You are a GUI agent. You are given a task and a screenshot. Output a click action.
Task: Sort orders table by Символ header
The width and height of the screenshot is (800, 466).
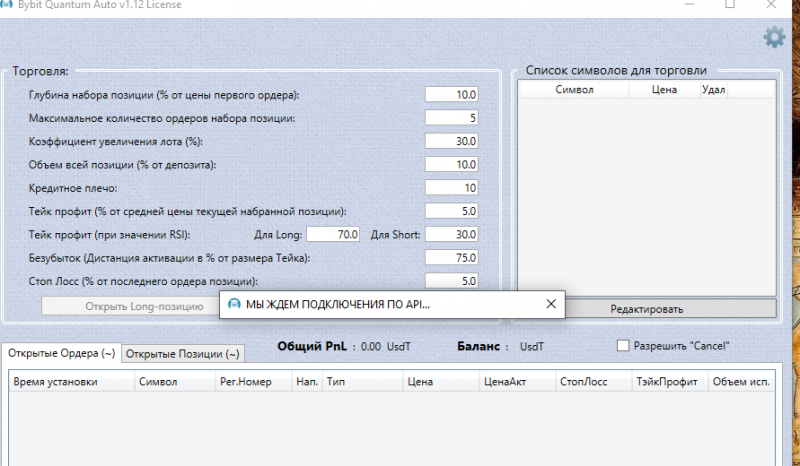pyautogui.click(x=175, y=382)
